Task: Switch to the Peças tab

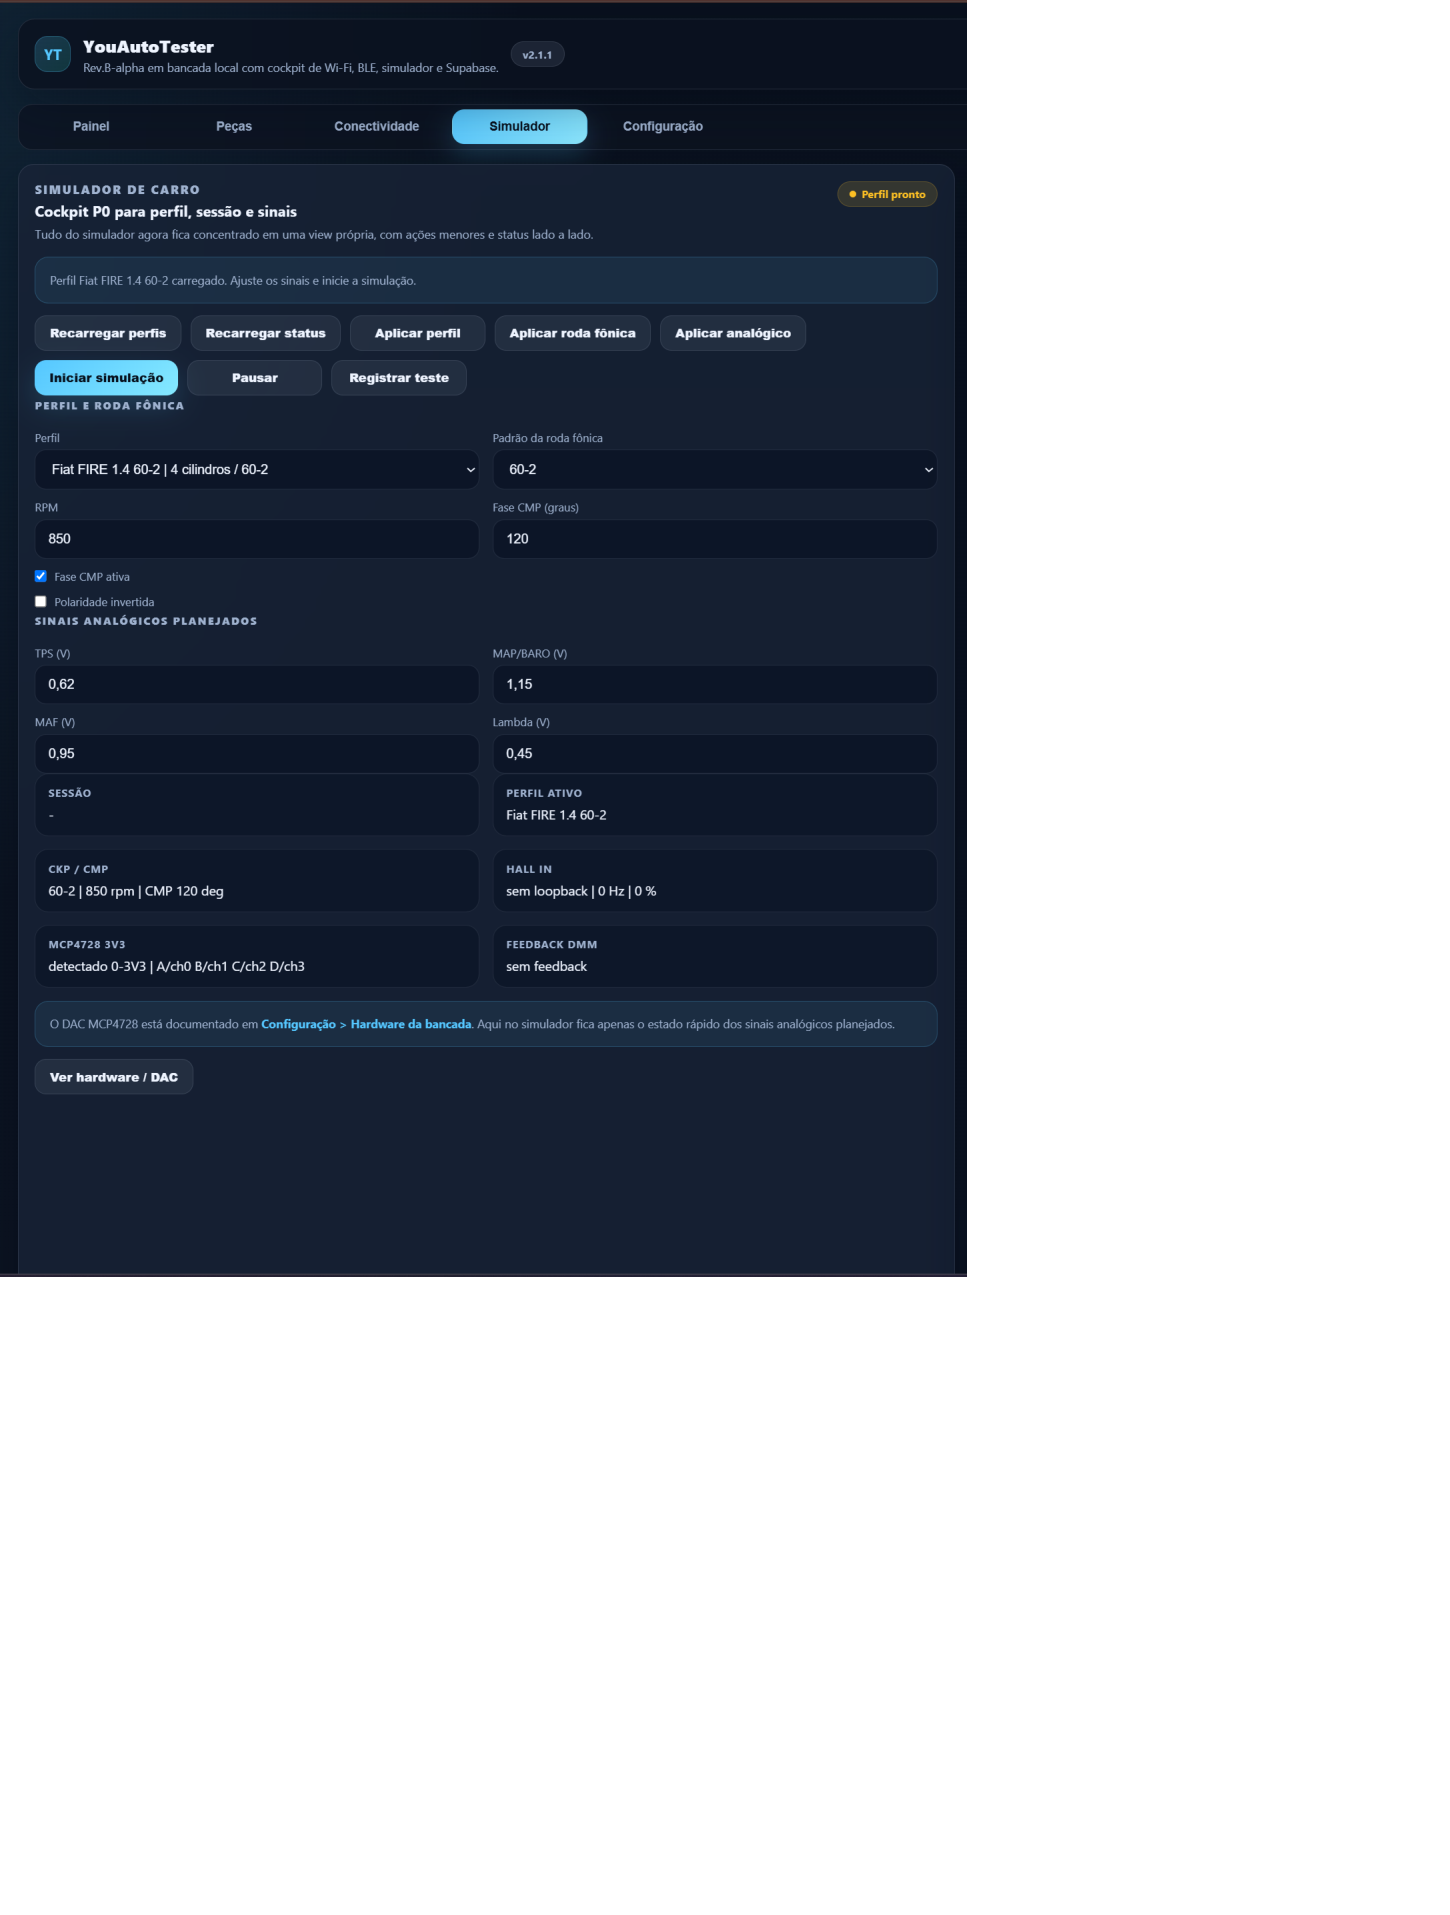Action: click(234, 126)
